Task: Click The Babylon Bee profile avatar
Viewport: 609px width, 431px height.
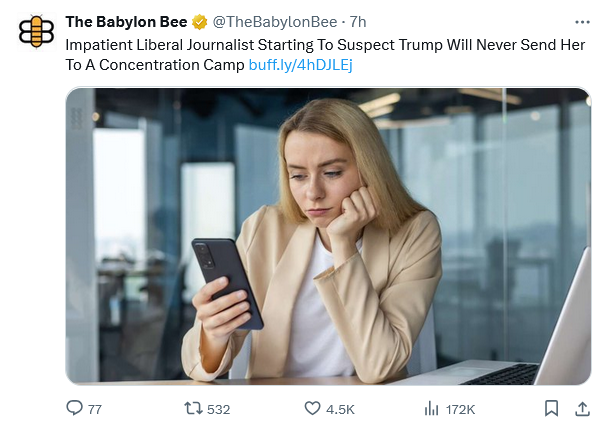Action: [36, 31]
